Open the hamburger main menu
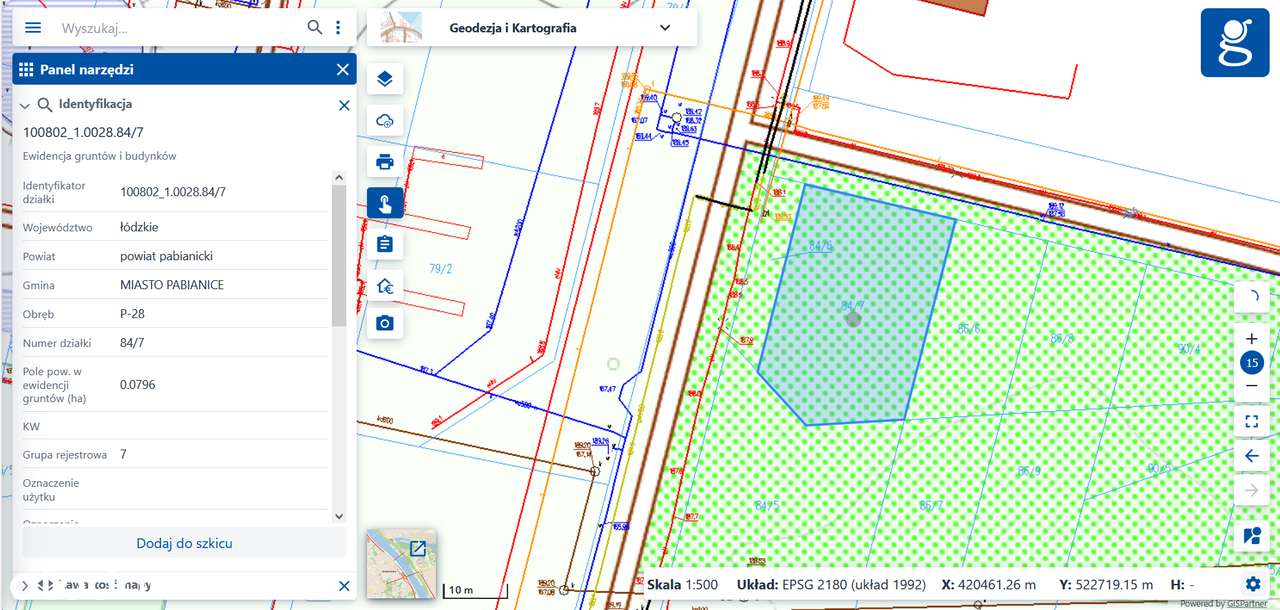 tap(33, 27)
